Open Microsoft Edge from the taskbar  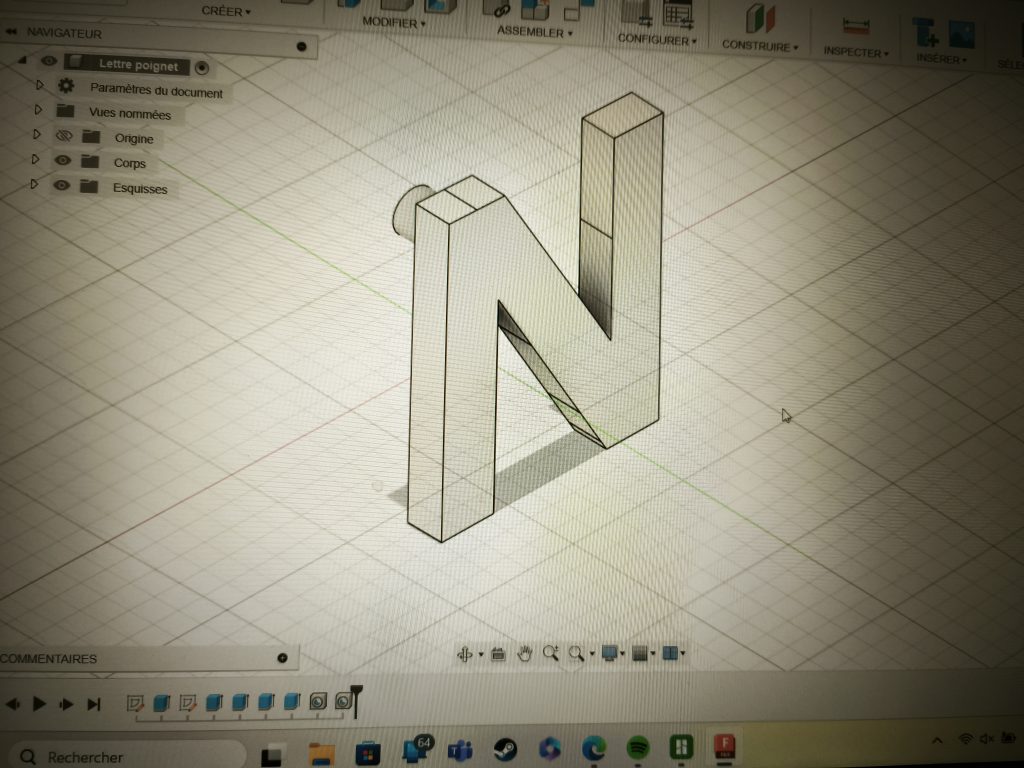[x=594, y=748]
